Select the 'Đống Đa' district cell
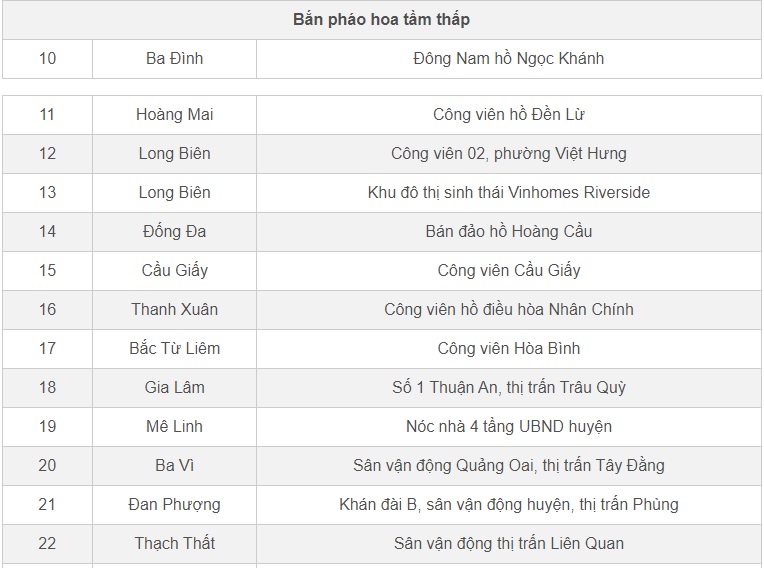764x568 pixels. click(174, 231)
